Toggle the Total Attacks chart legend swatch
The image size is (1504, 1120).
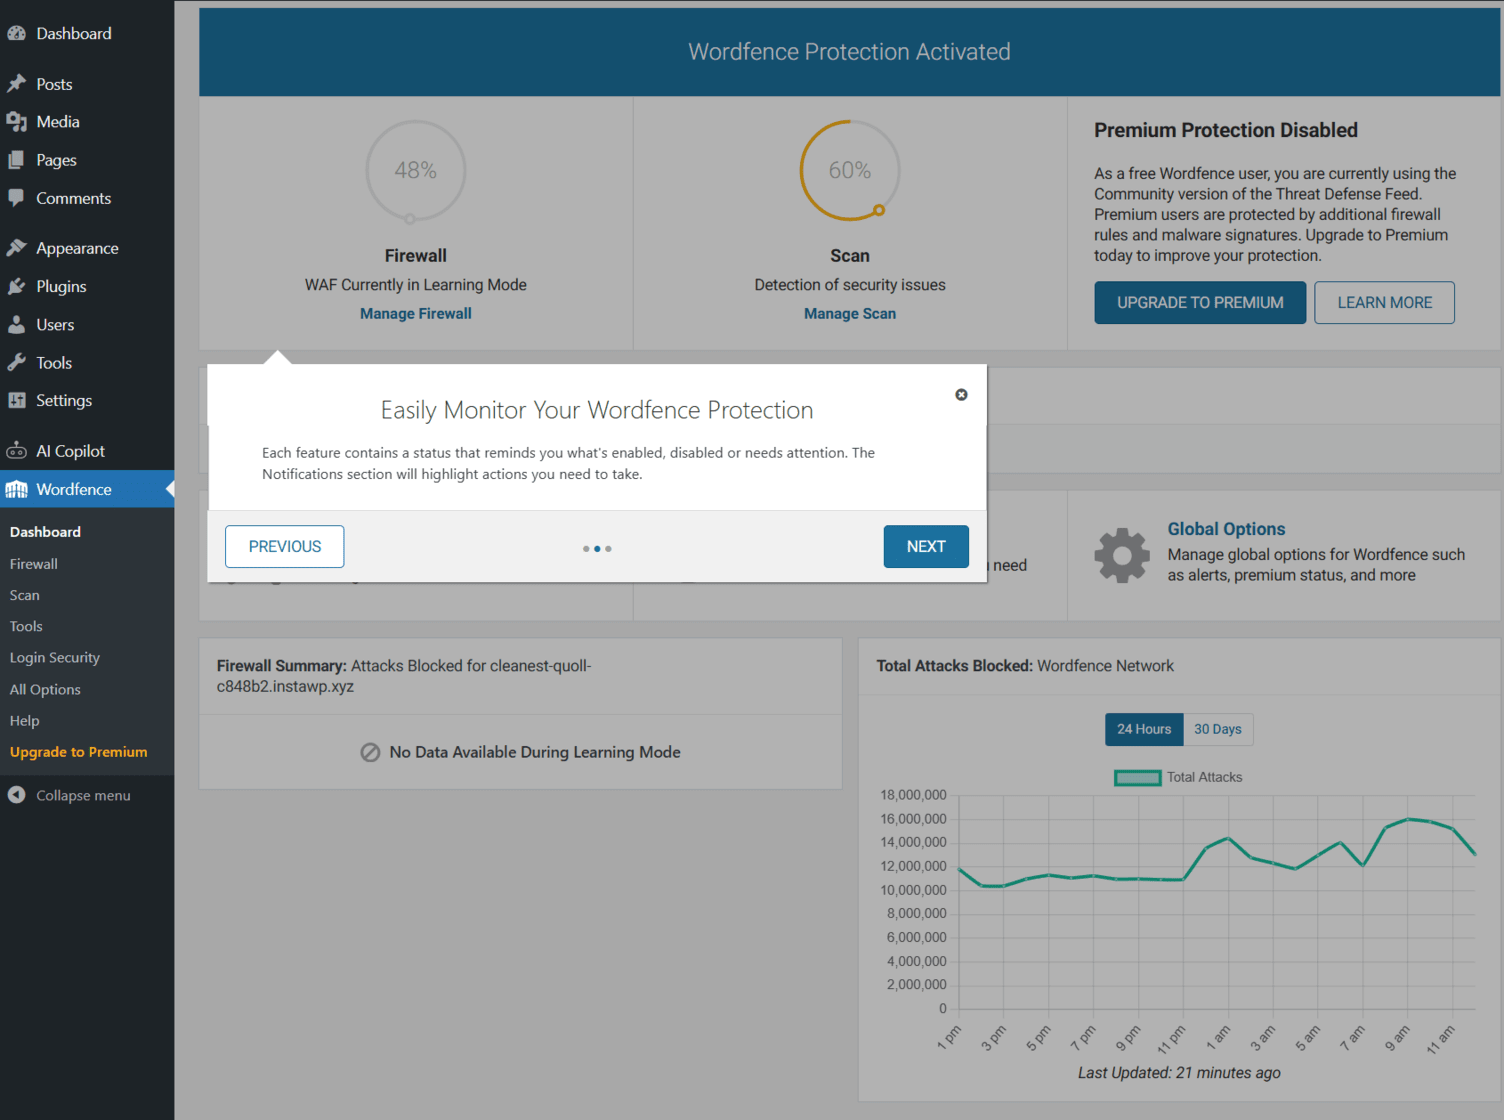1138,778
